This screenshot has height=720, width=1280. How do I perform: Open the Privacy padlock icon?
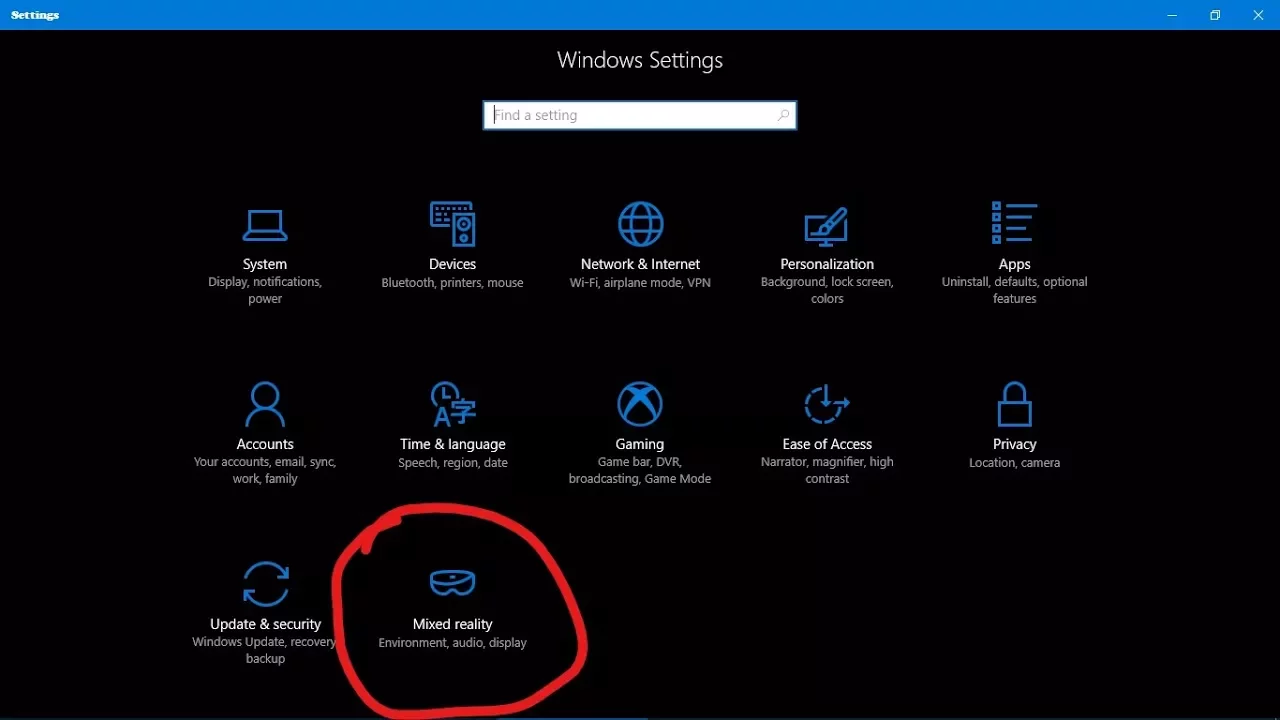coord(1014,404)
